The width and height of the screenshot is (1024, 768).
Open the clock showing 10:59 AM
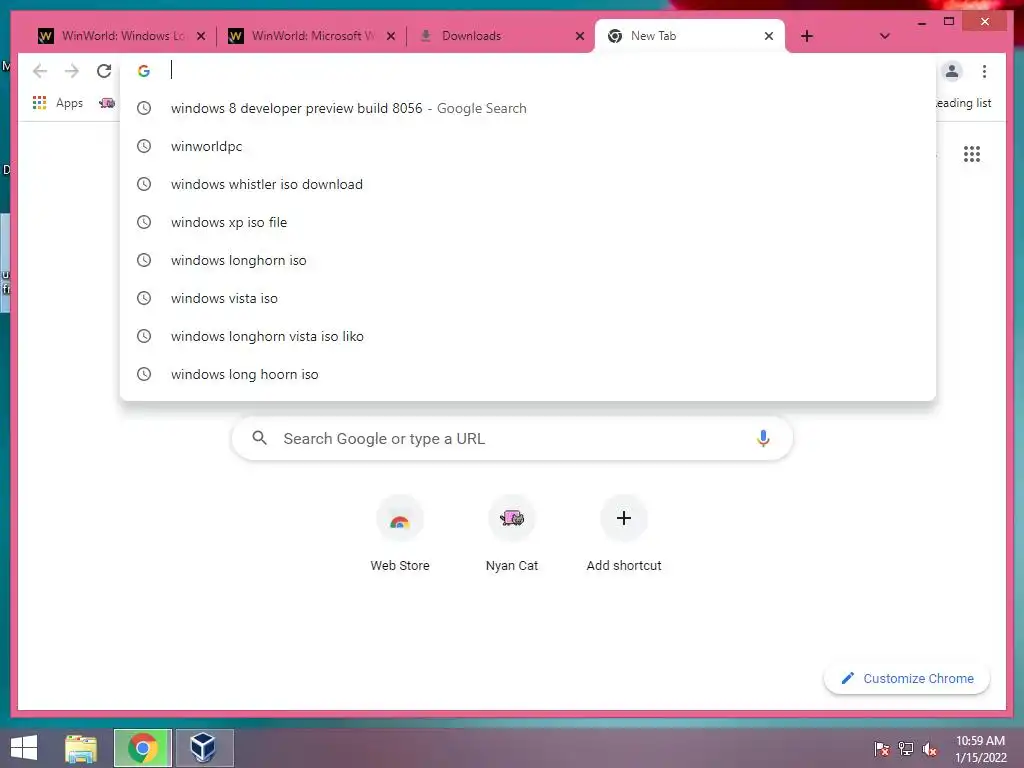[x=980, y=748]
